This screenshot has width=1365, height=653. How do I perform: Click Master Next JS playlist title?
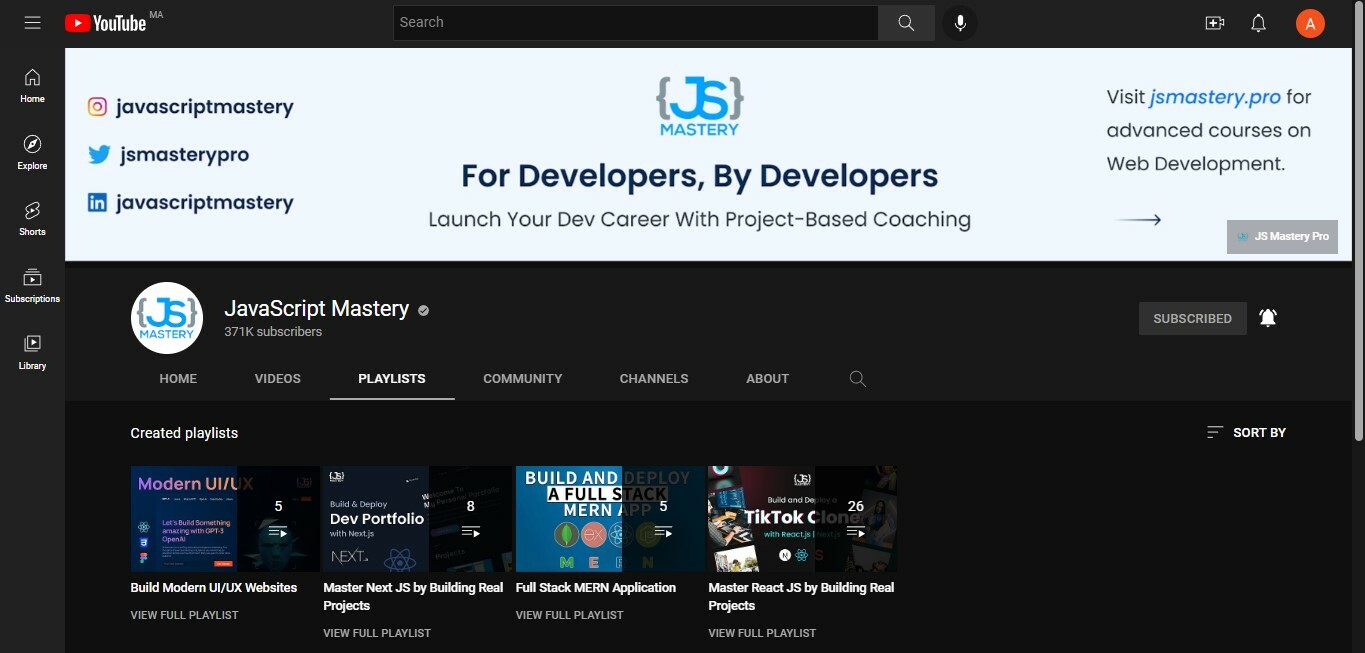tap(413, 597)
